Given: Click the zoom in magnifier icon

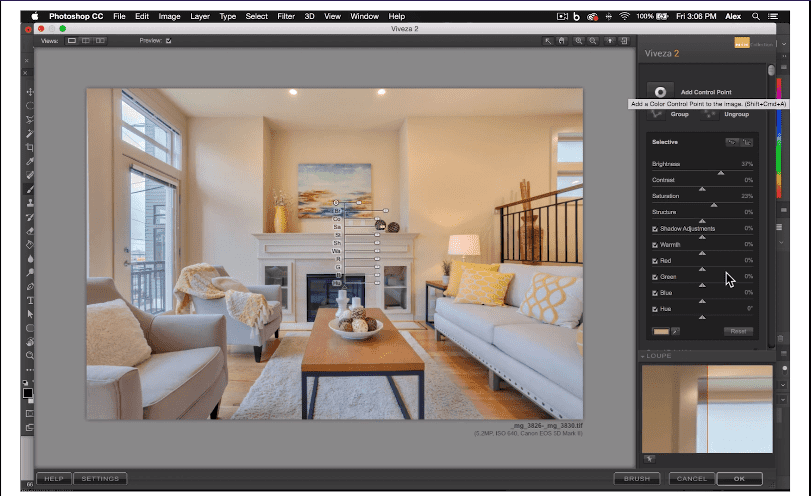Looking at the screenshot, I should (x=579, y=41).
